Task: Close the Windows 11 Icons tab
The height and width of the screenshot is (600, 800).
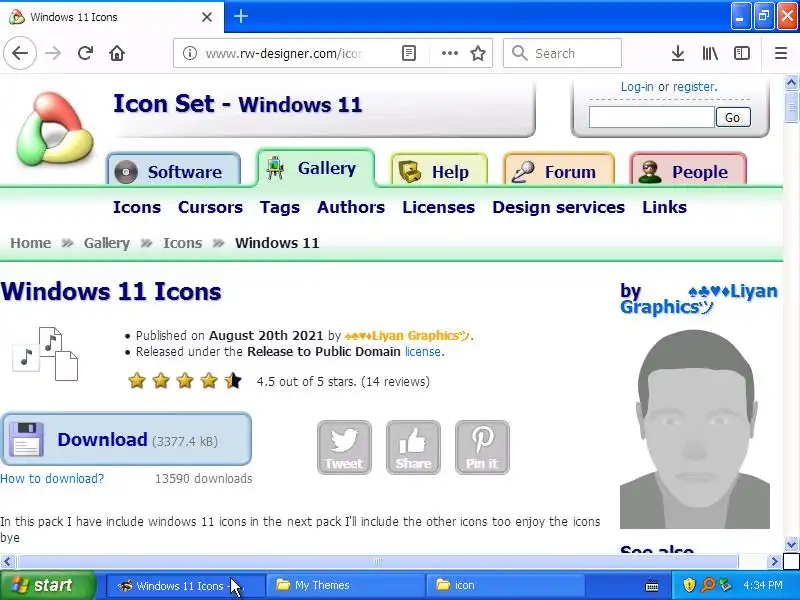Action: [x=207, y=17]
